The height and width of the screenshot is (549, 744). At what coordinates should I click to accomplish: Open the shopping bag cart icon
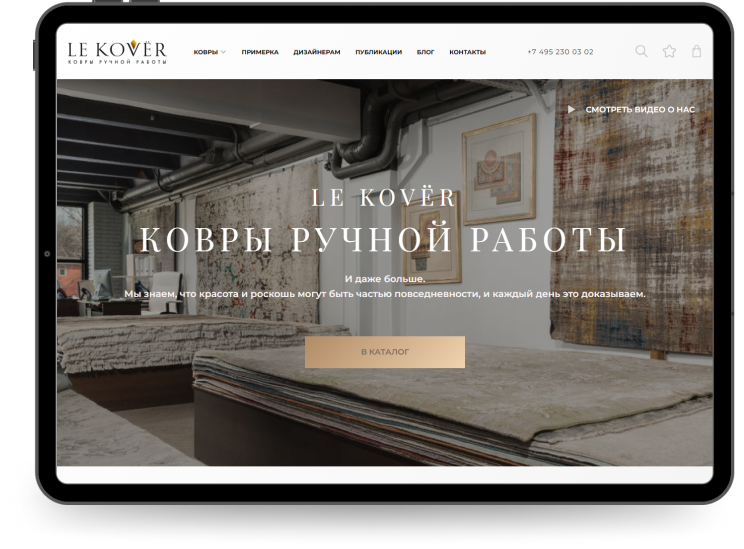coord(696,51)
